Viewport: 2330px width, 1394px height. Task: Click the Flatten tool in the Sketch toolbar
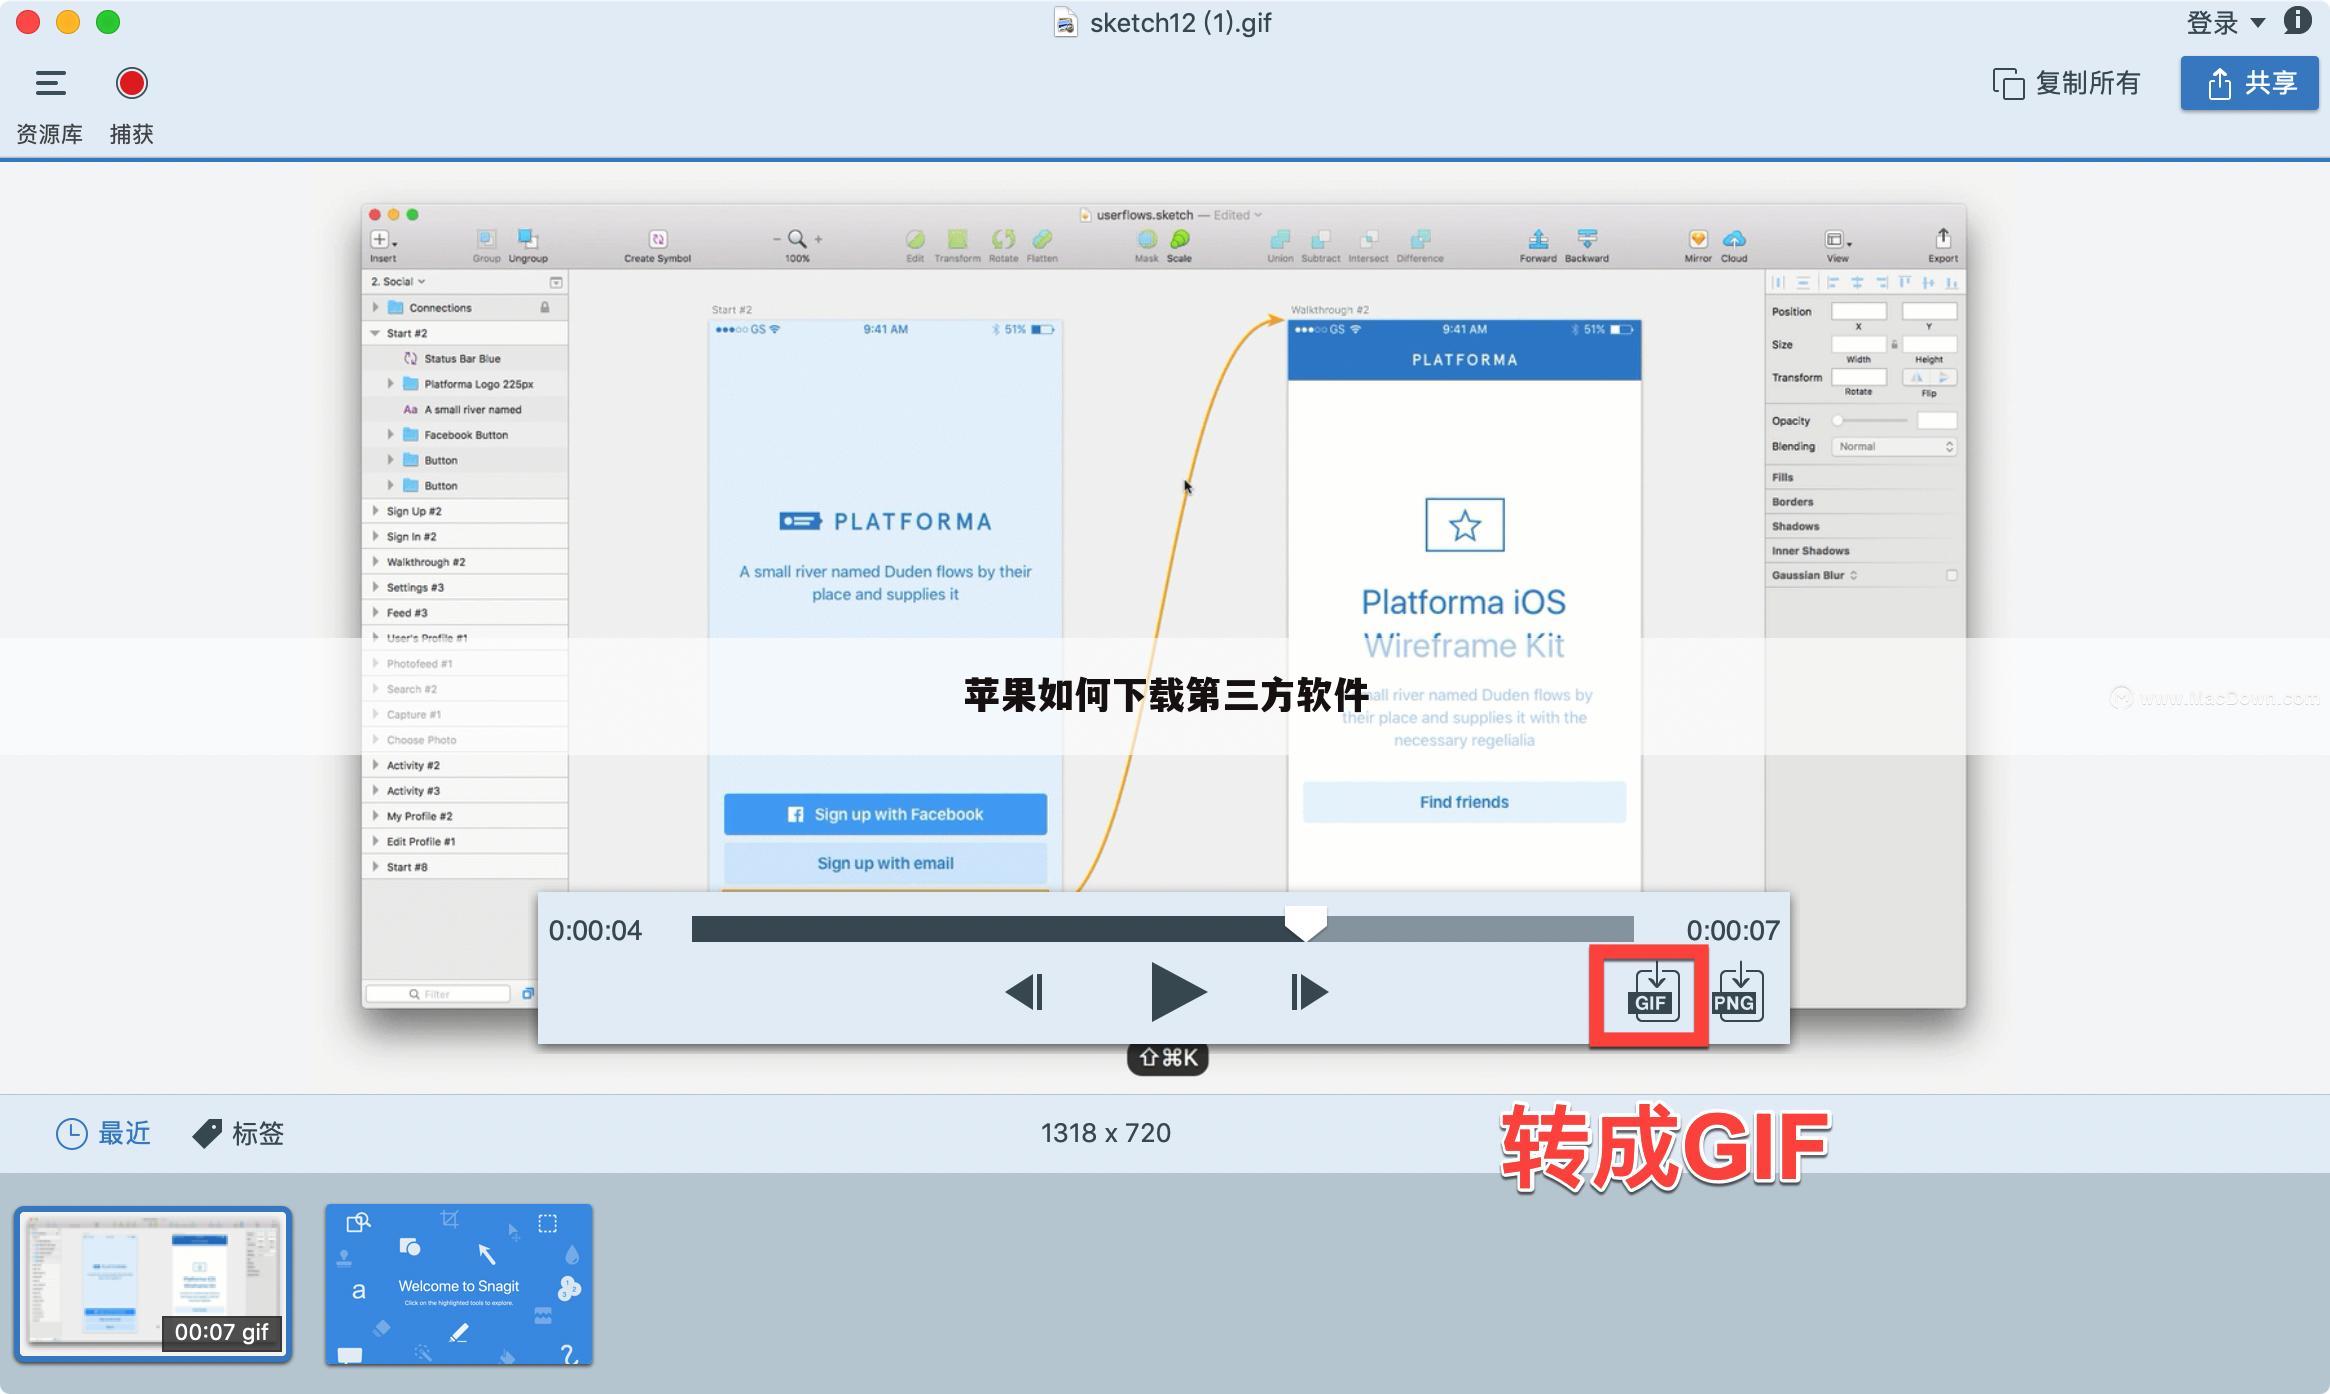(1042, 245)
